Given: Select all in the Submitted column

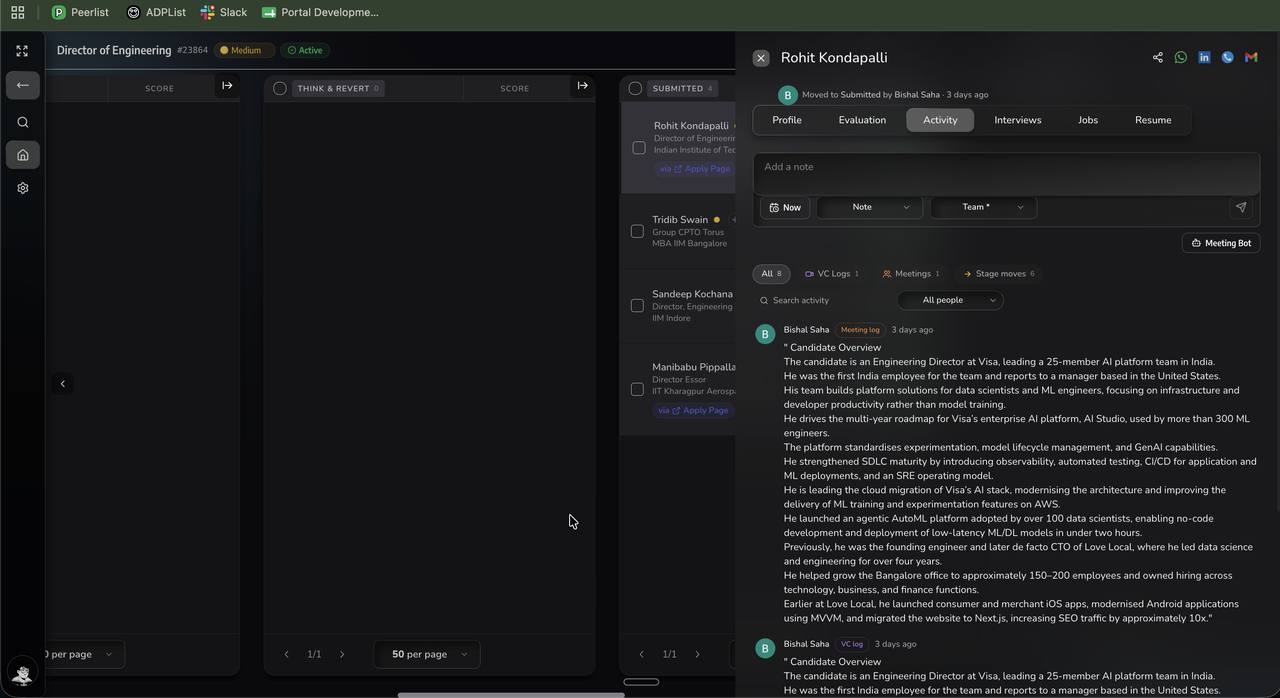Looking at the screenshot, I should pos(635,88).
